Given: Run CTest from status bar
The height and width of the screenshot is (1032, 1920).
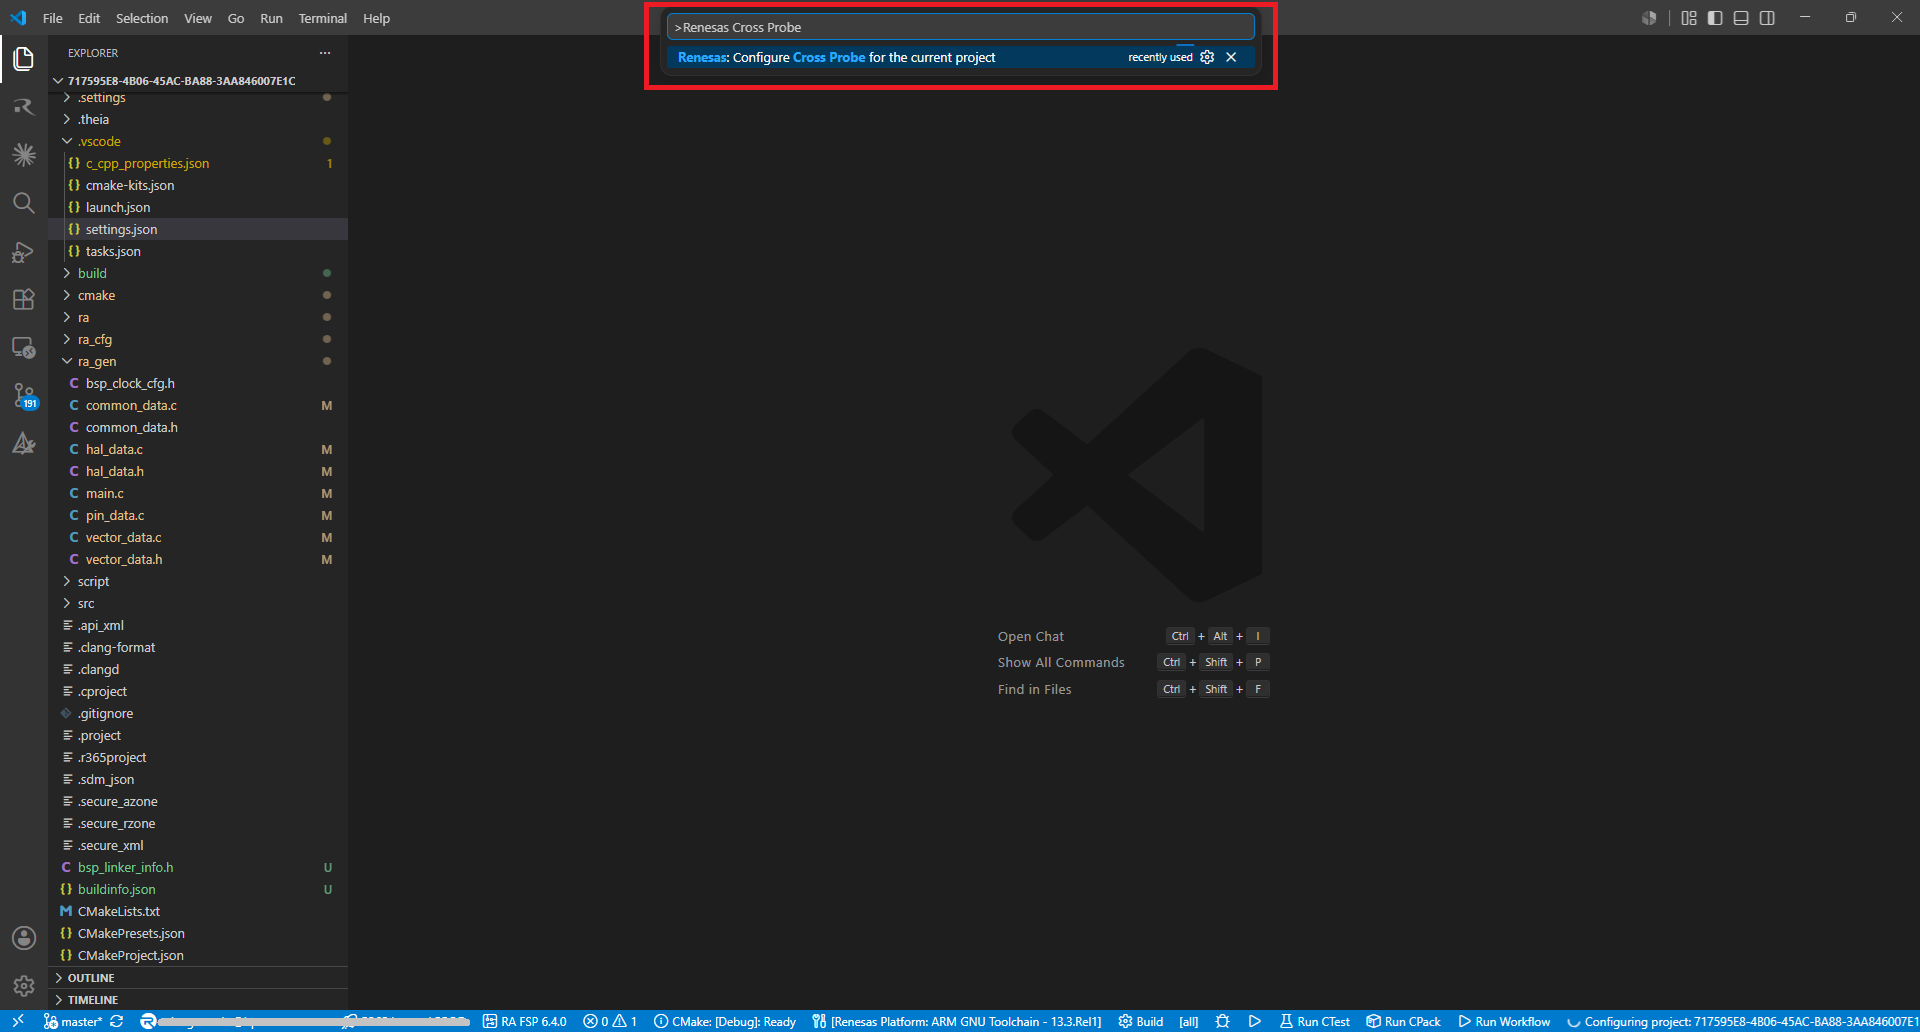Looking at the screenshot, I should (1315, 1021).
